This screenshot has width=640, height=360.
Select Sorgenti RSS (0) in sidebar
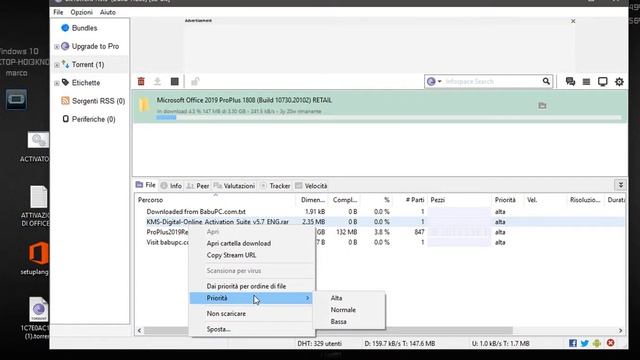(98, 101)
